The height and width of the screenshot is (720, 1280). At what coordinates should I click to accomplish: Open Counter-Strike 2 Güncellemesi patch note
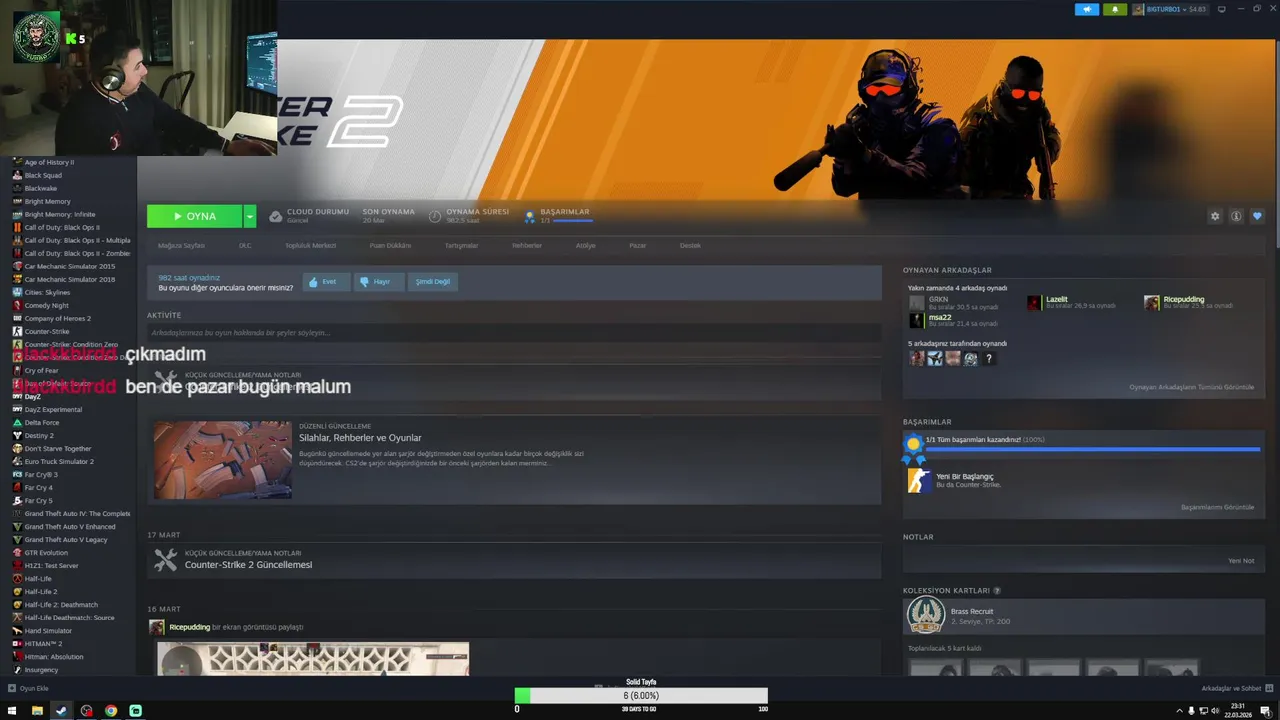click(x=248, y=565)
